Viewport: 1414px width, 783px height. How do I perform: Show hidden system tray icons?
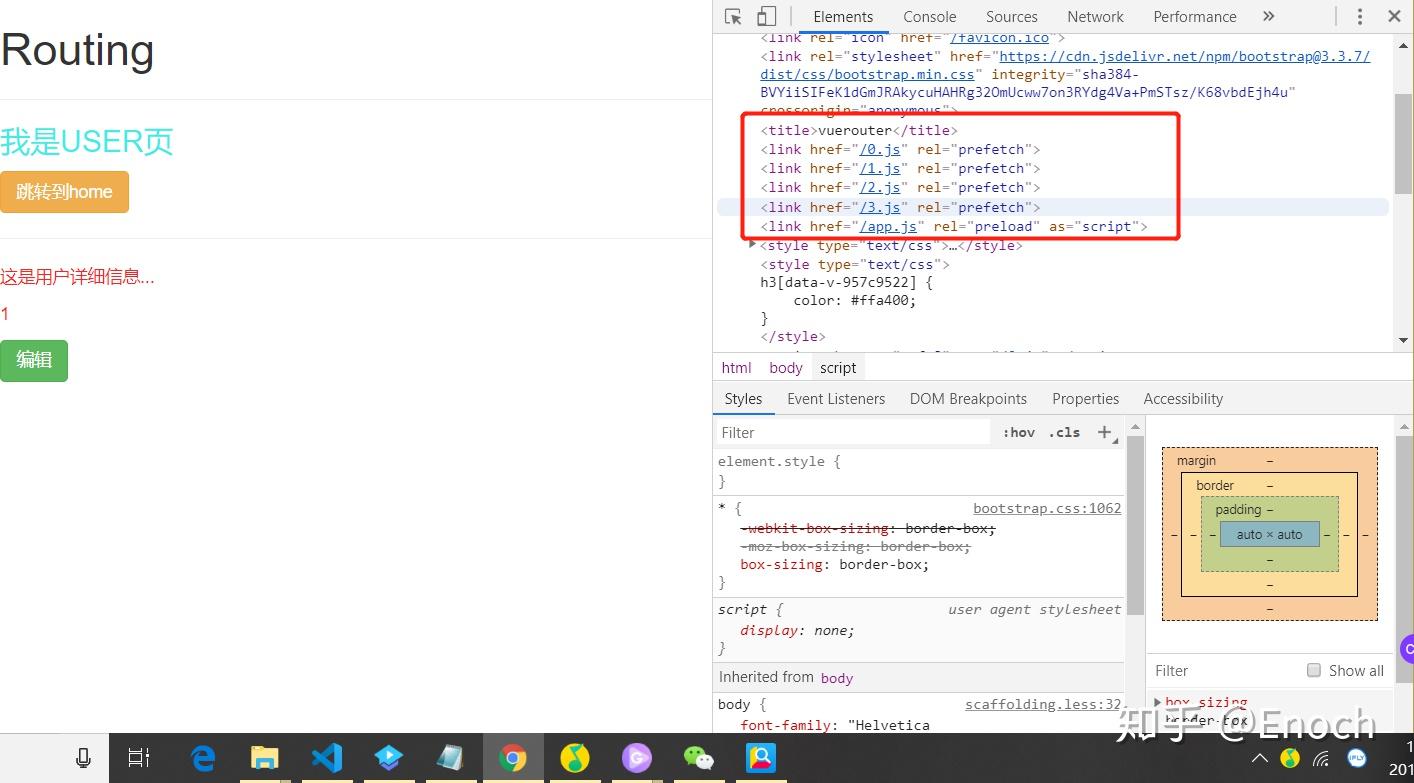tap(1260, 759)
